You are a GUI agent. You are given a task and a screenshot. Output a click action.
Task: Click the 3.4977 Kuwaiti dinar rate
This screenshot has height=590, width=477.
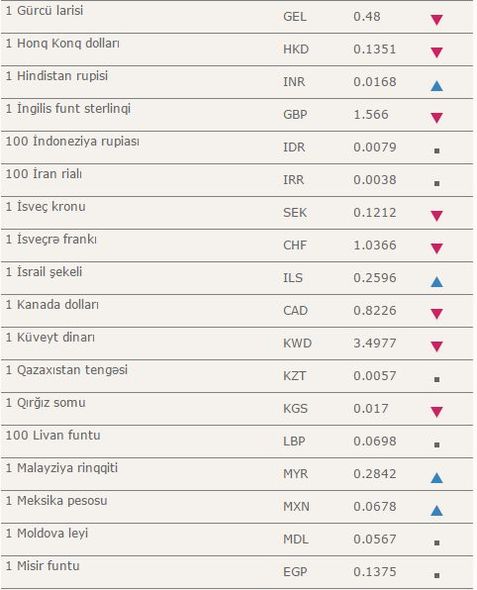coord(375,343)
